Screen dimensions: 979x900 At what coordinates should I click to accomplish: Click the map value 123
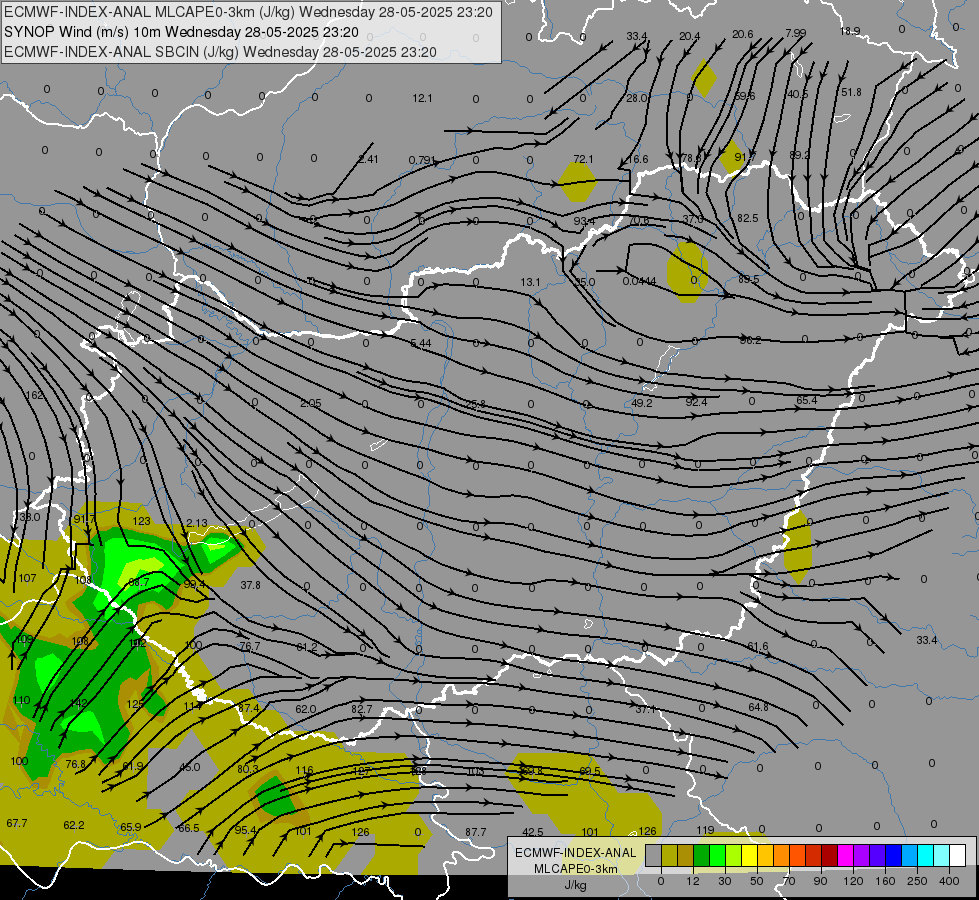(142, 521)
